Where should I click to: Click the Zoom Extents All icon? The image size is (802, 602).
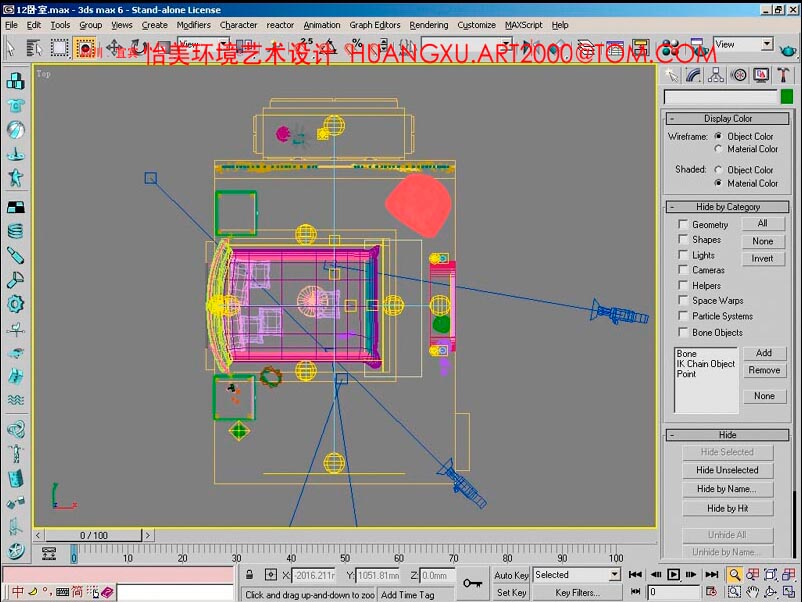(x=788, y=575)
